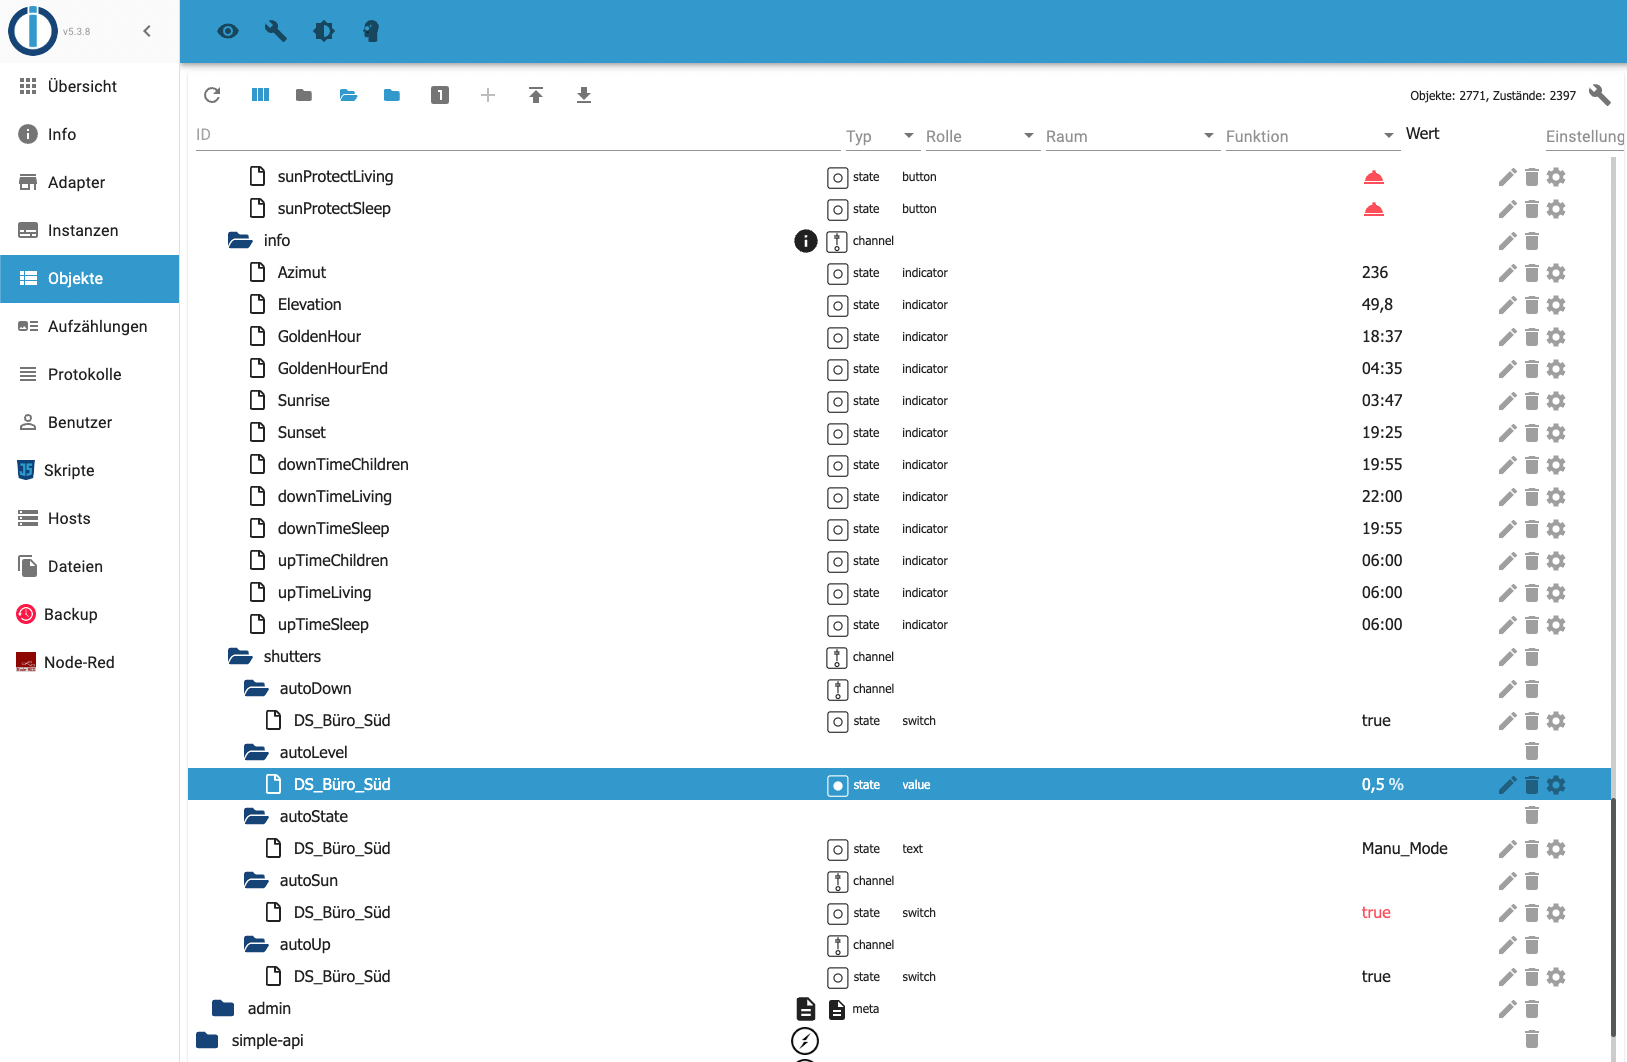Collapse the autoDown folder
The image size is (1627, 1062).
pyautogui.click(x=256, y=689)
